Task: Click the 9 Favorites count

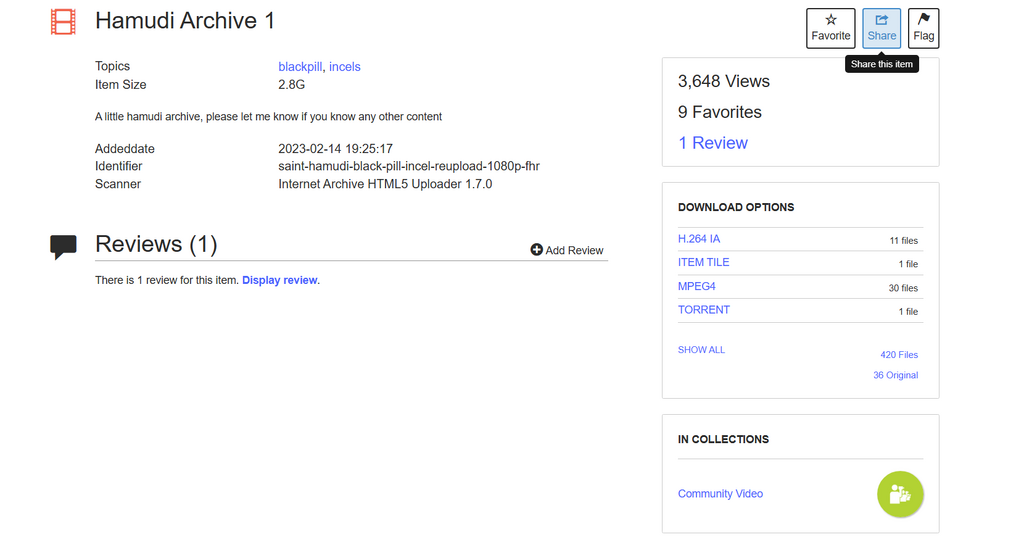Action: [720, 112]
